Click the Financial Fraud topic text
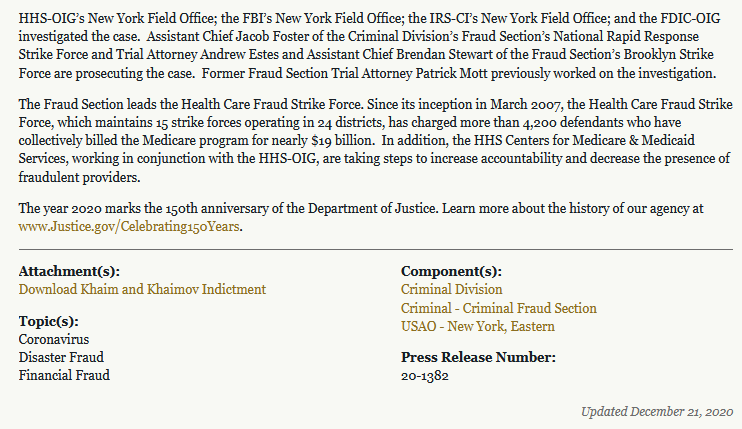The image size is (742, 429). click(x=64, y=375)
